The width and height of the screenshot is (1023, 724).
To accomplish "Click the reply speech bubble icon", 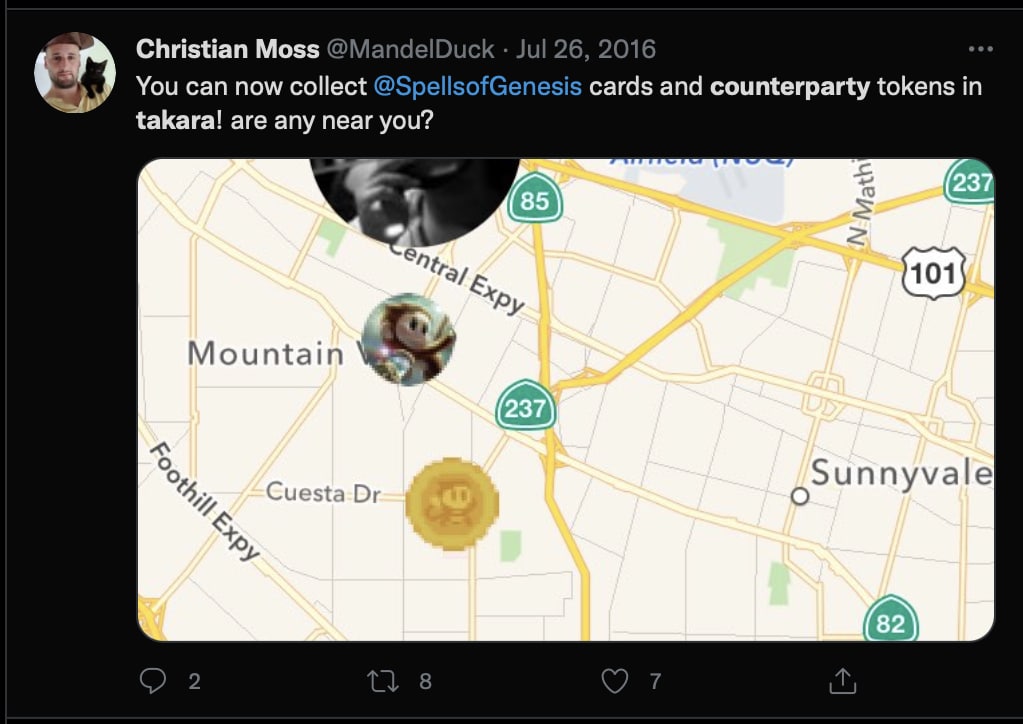I will coord(153,681).
